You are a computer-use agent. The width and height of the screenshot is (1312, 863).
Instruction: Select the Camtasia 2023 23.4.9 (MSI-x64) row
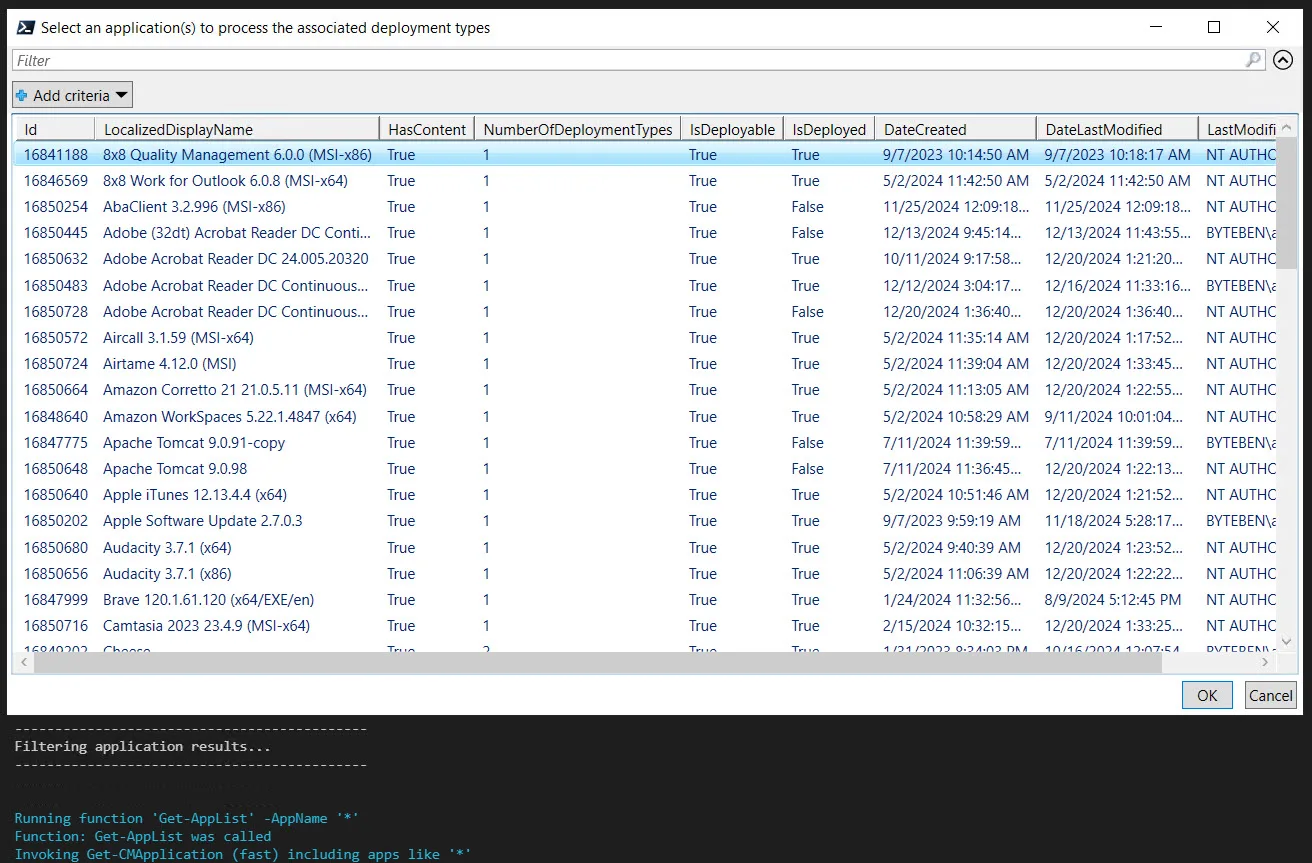point(645,626)
